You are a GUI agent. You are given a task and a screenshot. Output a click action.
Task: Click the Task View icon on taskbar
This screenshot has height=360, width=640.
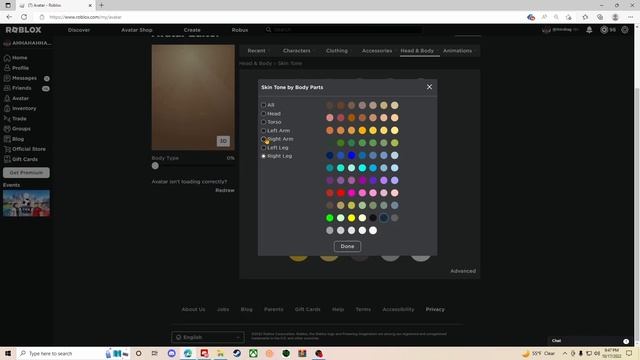155,353
